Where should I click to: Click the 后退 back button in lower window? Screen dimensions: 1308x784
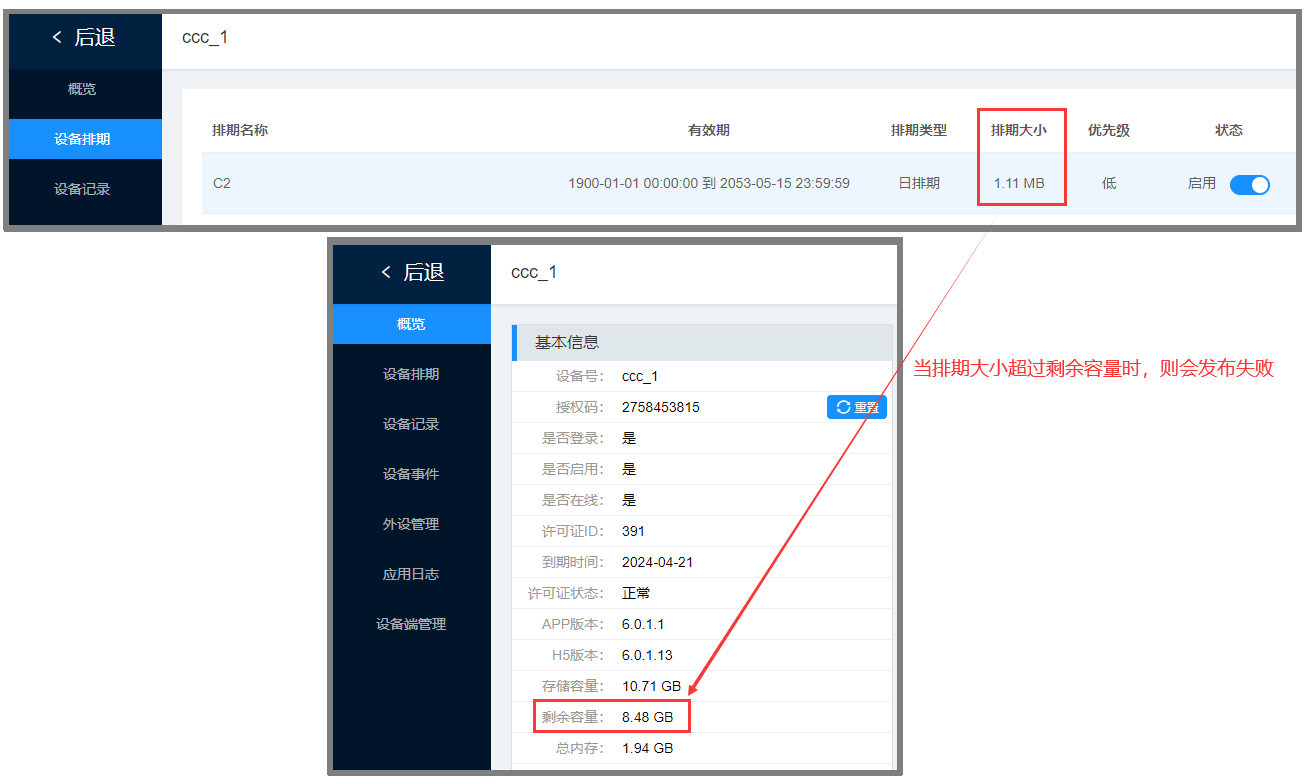click(x=413, y=273)
